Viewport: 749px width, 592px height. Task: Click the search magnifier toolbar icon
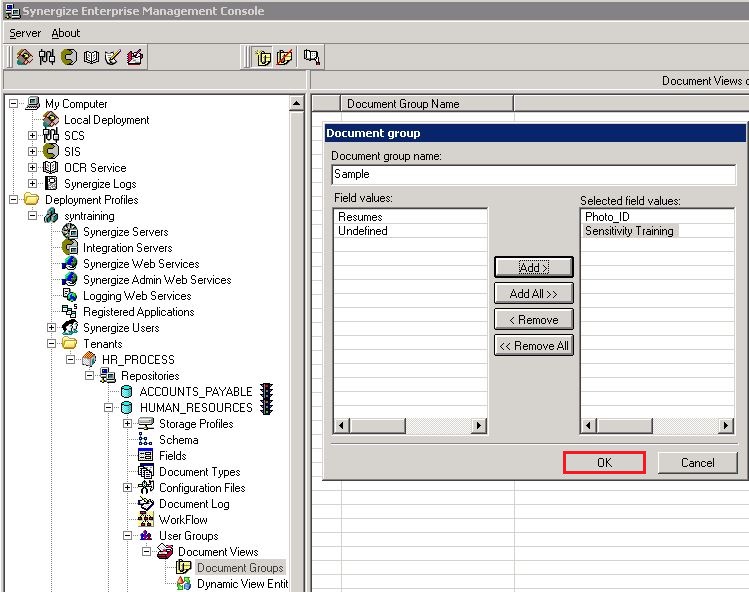tap(311, 57)
